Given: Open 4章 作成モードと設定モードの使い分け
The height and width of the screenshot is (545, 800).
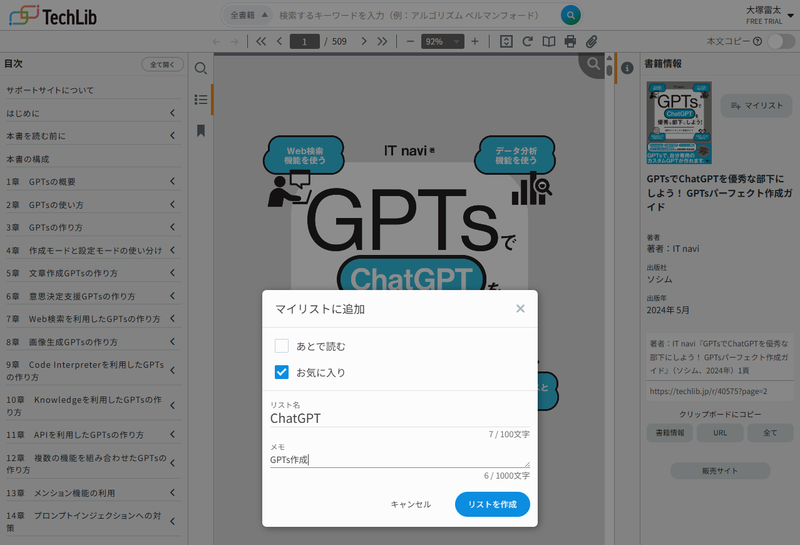Looking at the screenshot, I should (84, 251).
